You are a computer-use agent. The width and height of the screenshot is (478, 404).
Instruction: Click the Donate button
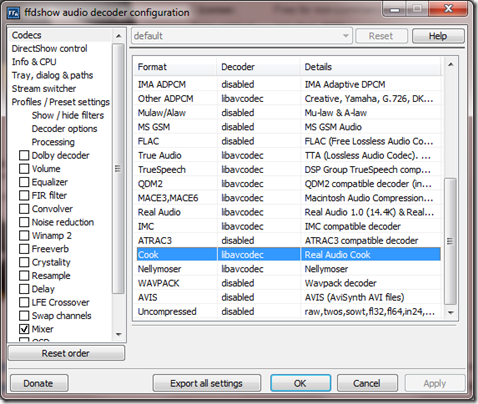(39, 383)
